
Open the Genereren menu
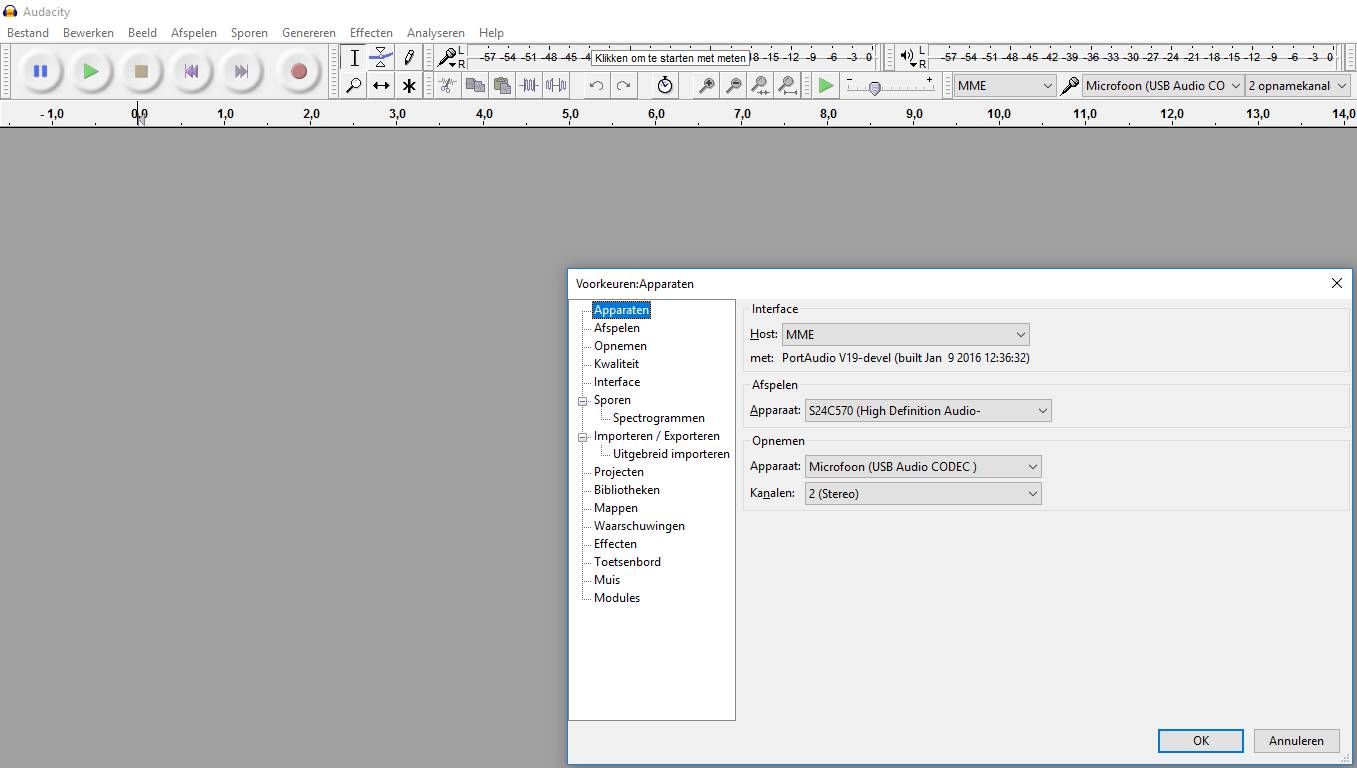308,32
